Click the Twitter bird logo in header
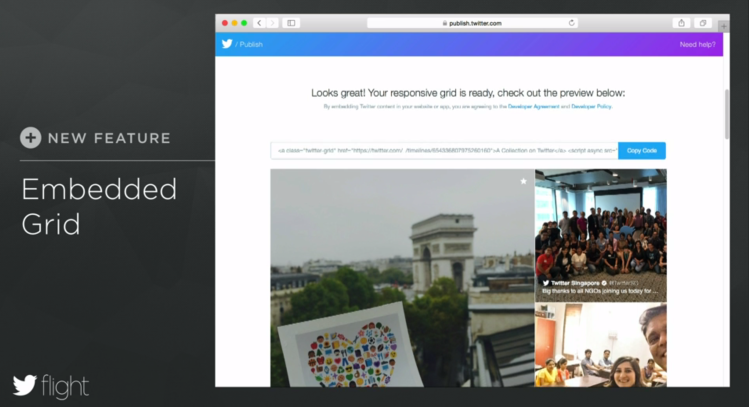Image resolution: width=749 pixels, height=407 pixels. coord(227,44)
